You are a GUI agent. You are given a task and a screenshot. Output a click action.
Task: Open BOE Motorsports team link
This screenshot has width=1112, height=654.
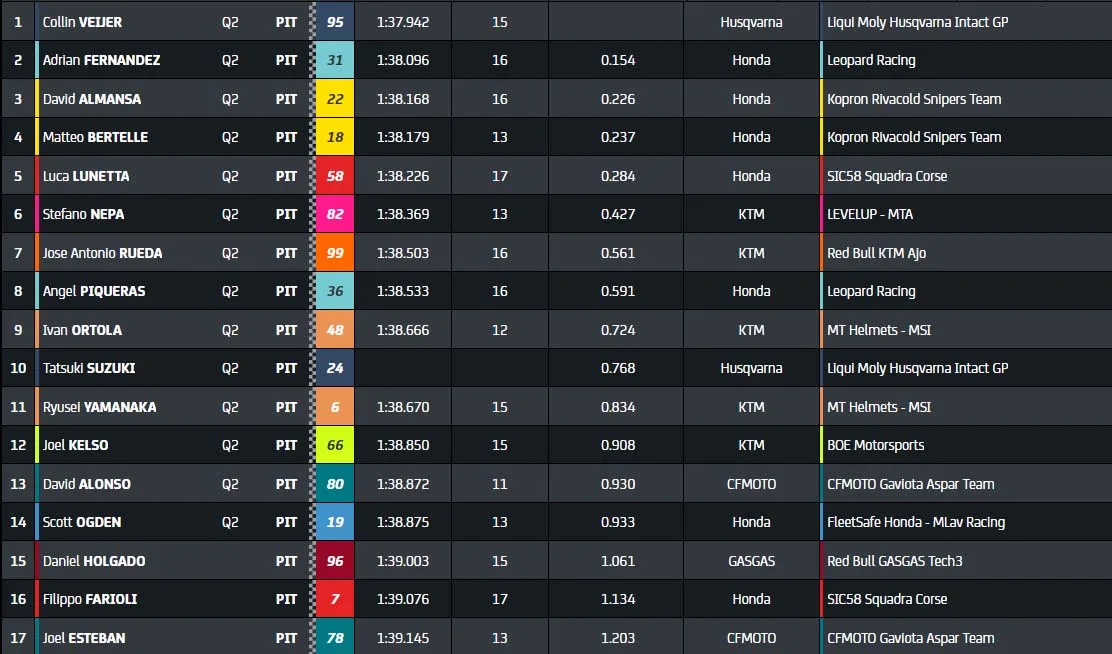876,445
